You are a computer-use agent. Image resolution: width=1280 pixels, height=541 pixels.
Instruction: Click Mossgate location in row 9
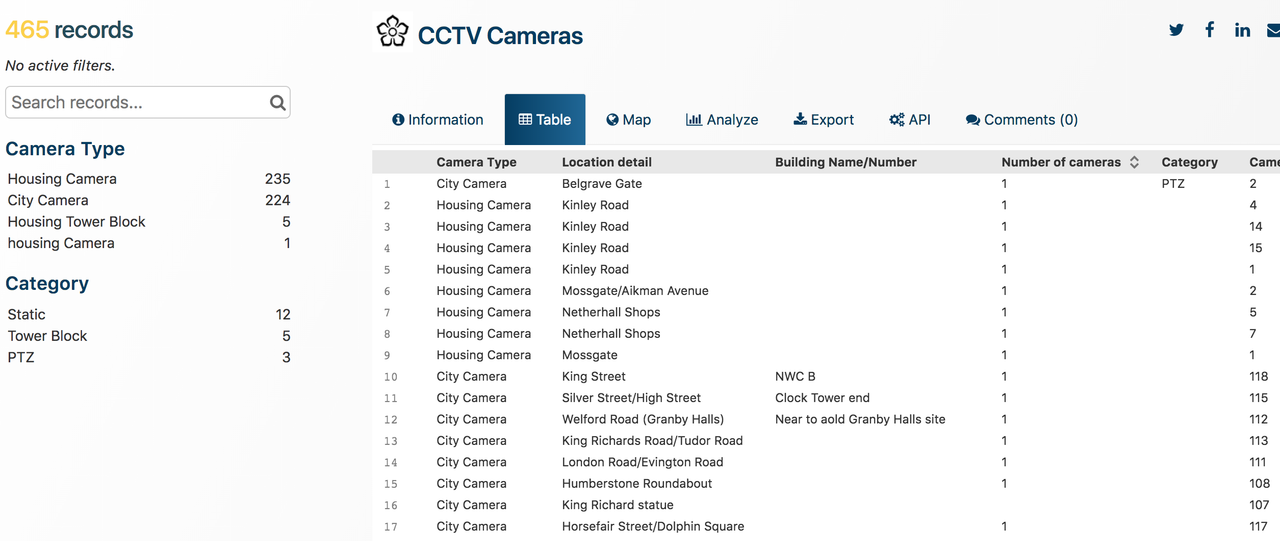[x=590, y=355]
